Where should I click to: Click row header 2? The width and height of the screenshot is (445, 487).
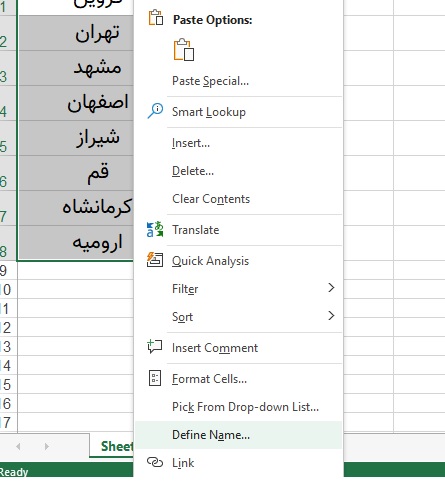point(8,33)
